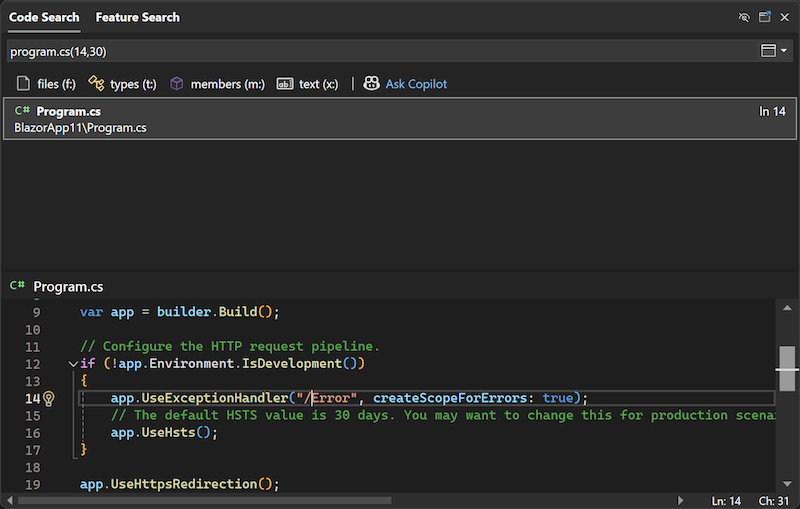The width and height of the screenshot is (800, 509).
Task: Toggle the preview pane eye icon
Action: point(743,17)
